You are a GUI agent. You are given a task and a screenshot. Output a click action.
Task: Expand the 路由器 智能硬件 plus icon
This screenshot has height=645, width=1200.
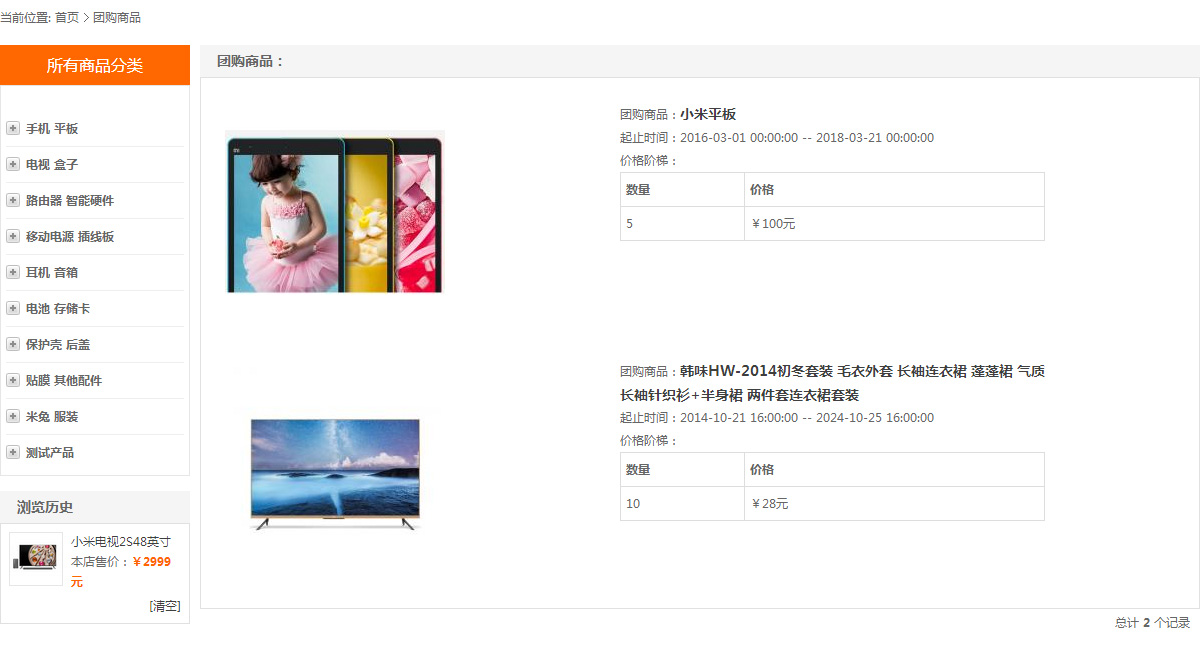pyautogui.click(x=13, y=200)
